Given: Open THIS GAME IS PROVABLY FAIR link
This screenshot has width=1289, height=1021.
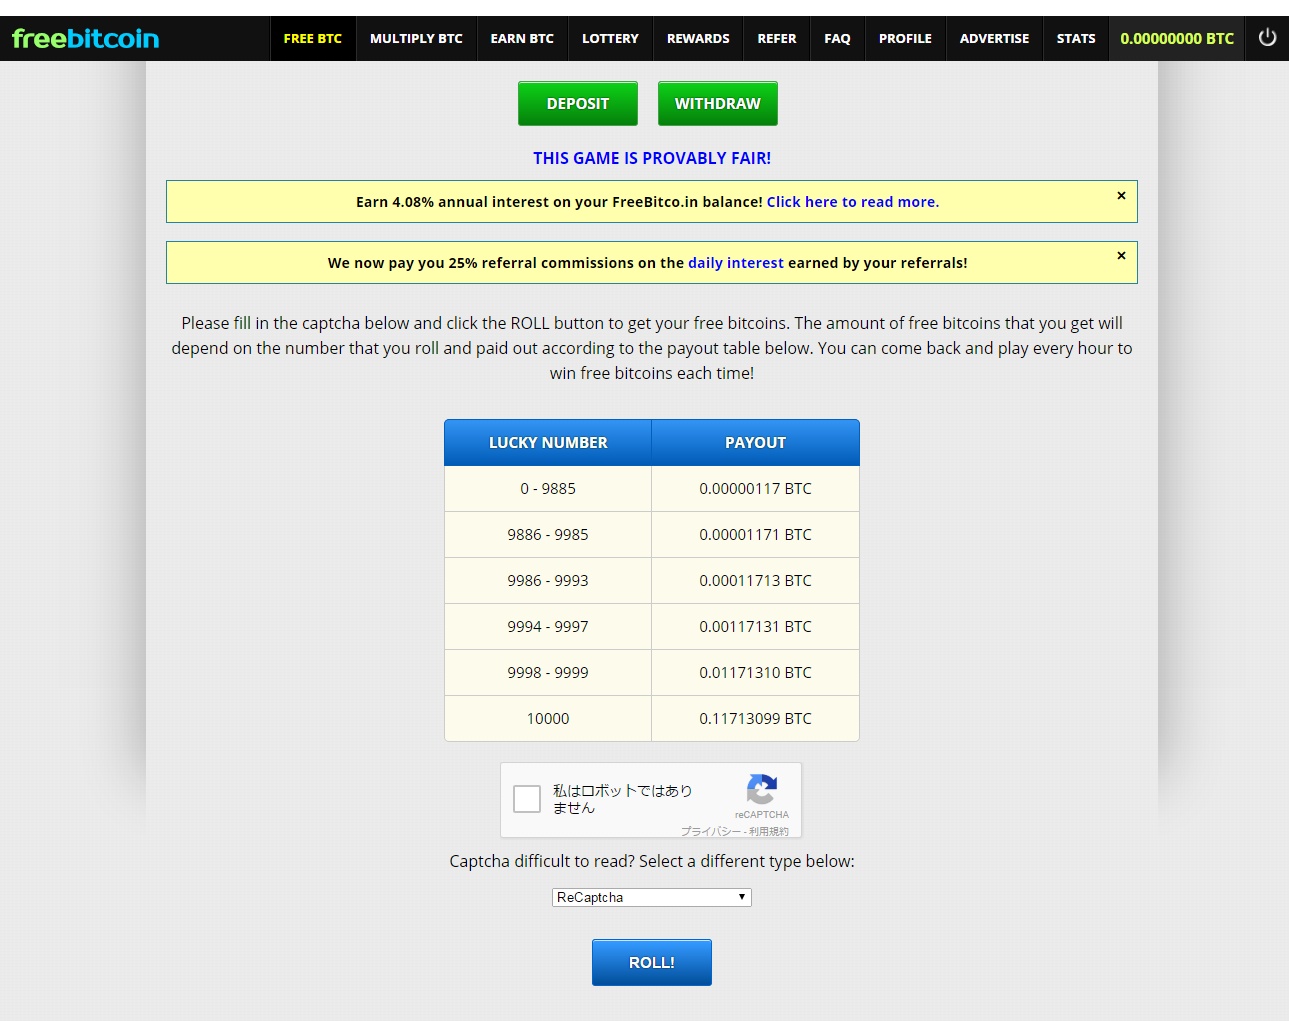Looking at the screenshot, I should coord(652,158).
